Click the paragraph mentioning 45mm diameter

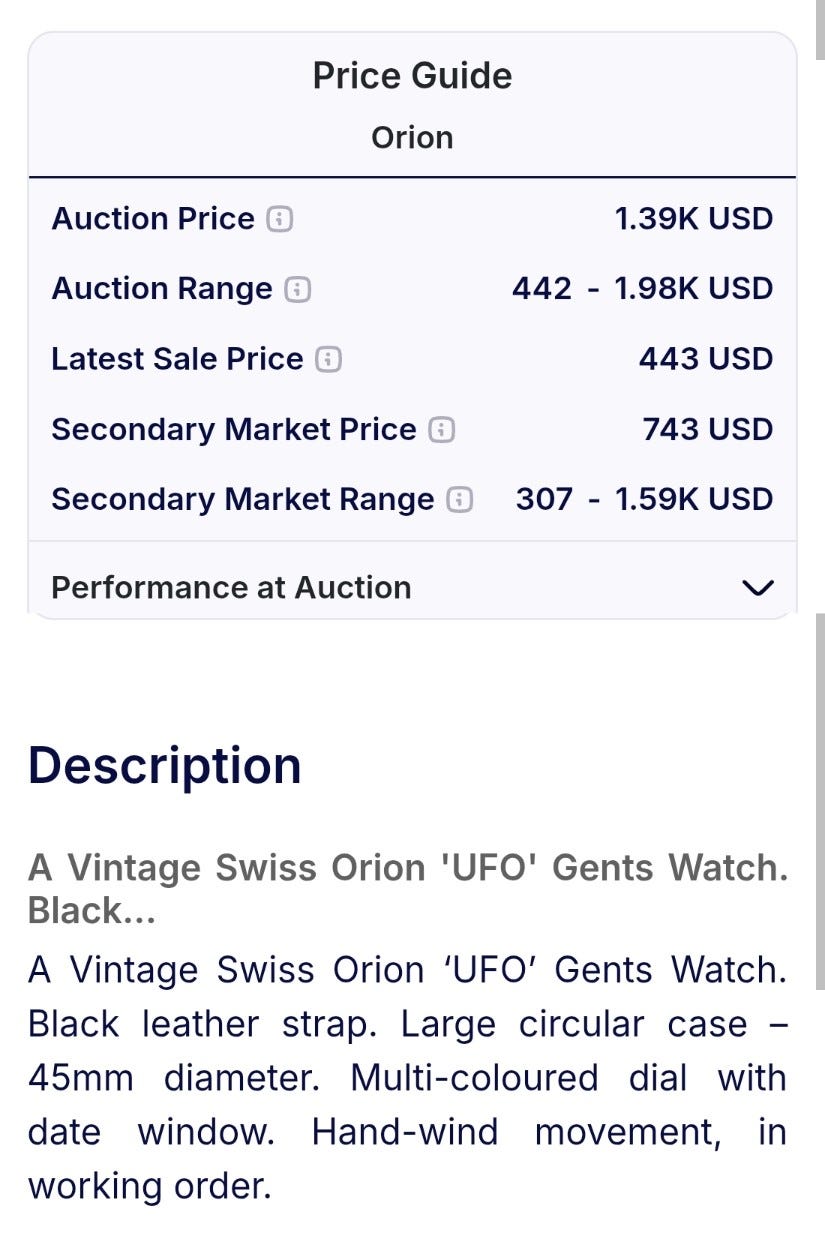(407, 1078)
